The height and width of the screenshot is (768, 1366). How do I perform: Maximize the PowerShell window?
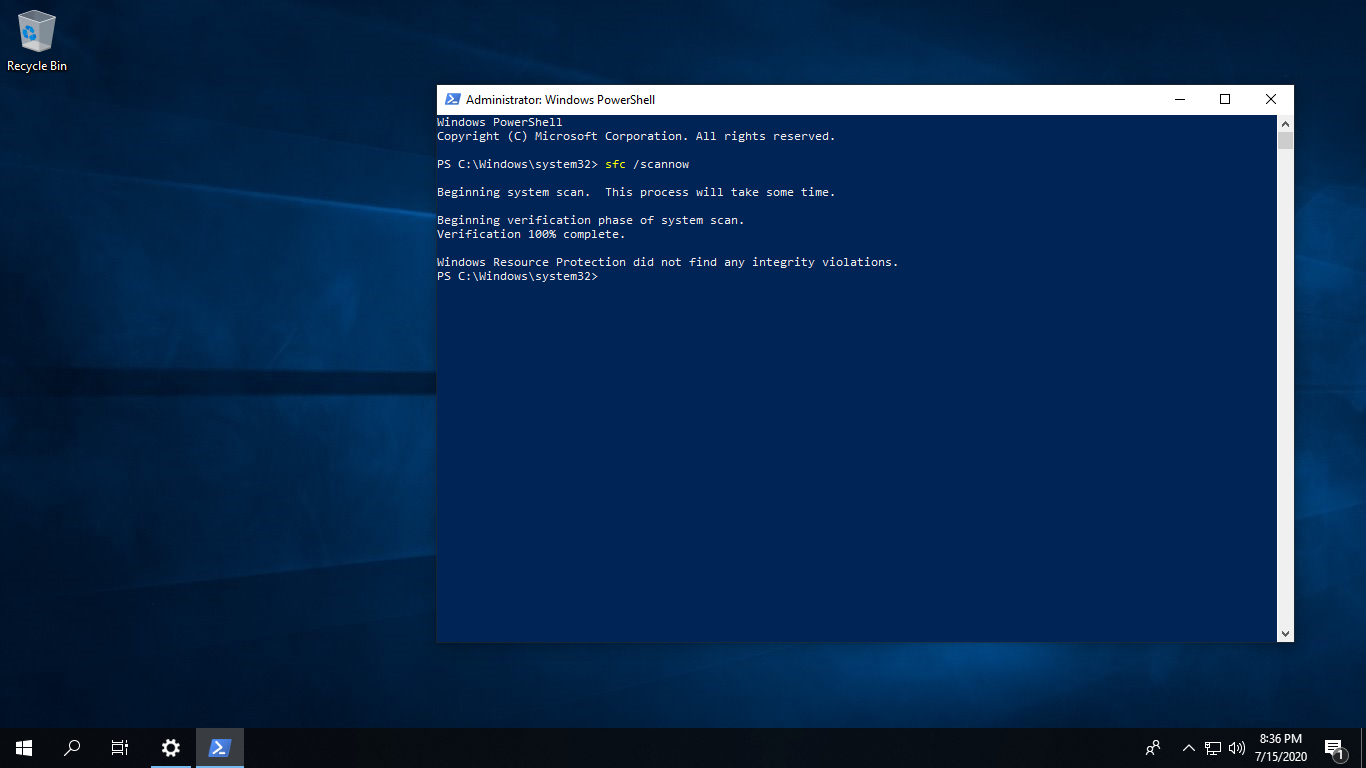[1225, 100]
